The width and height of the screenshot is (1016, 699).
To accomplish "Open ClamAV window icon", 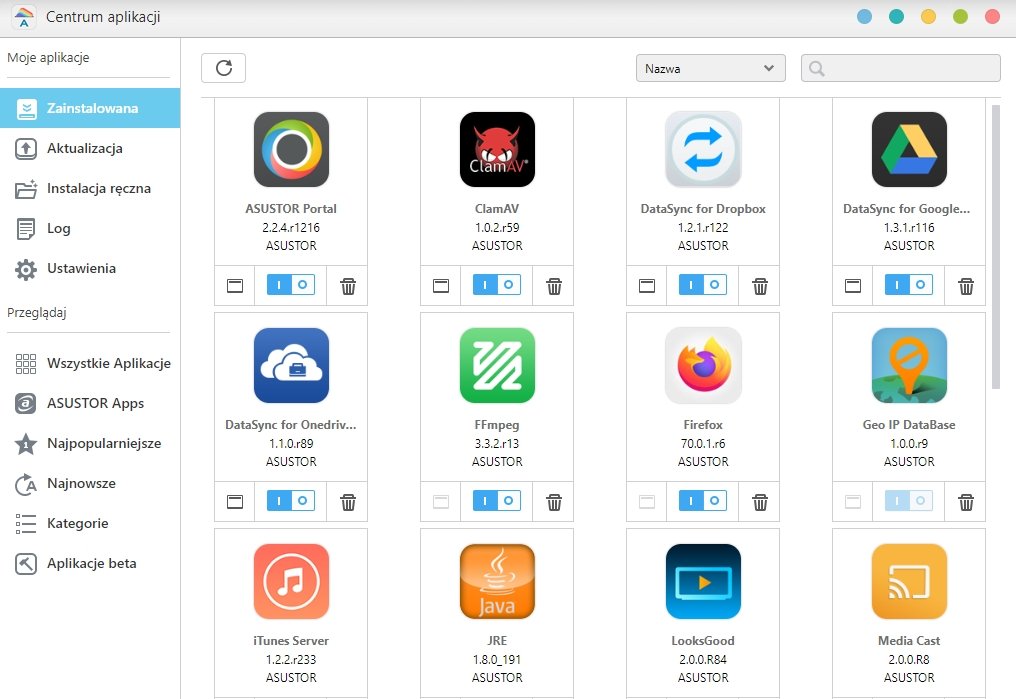I will [x=441, y=286].
